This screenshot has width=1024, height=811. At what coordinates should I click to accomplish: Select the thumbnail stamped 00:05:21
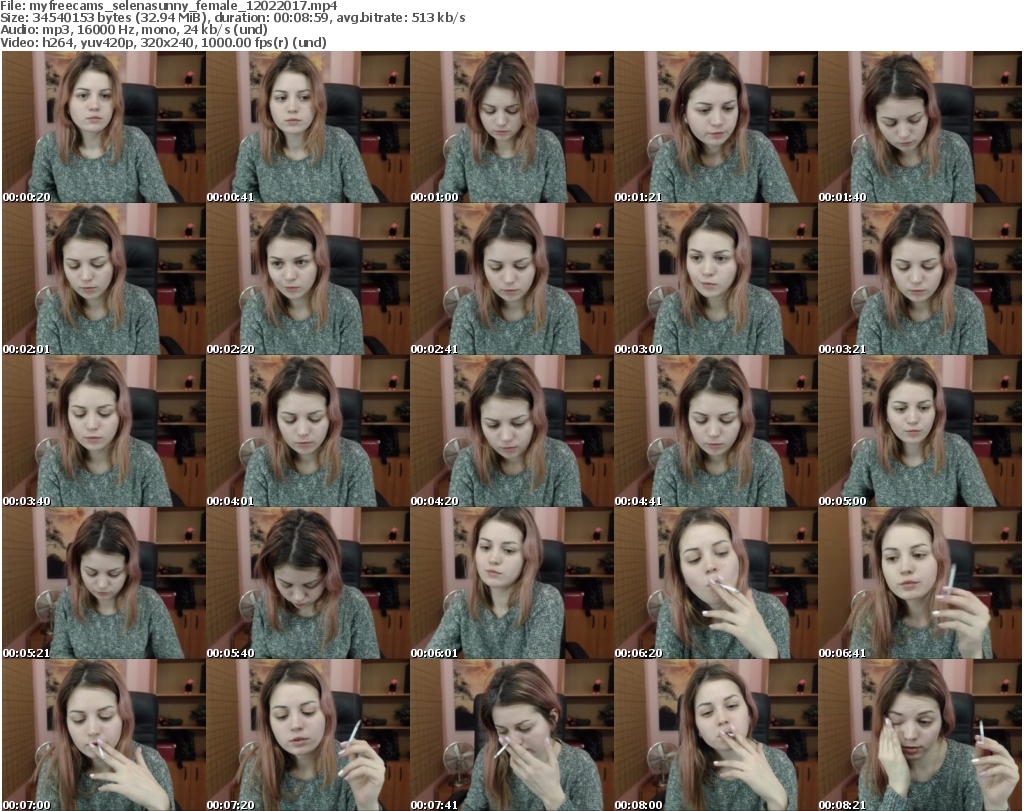103,583
